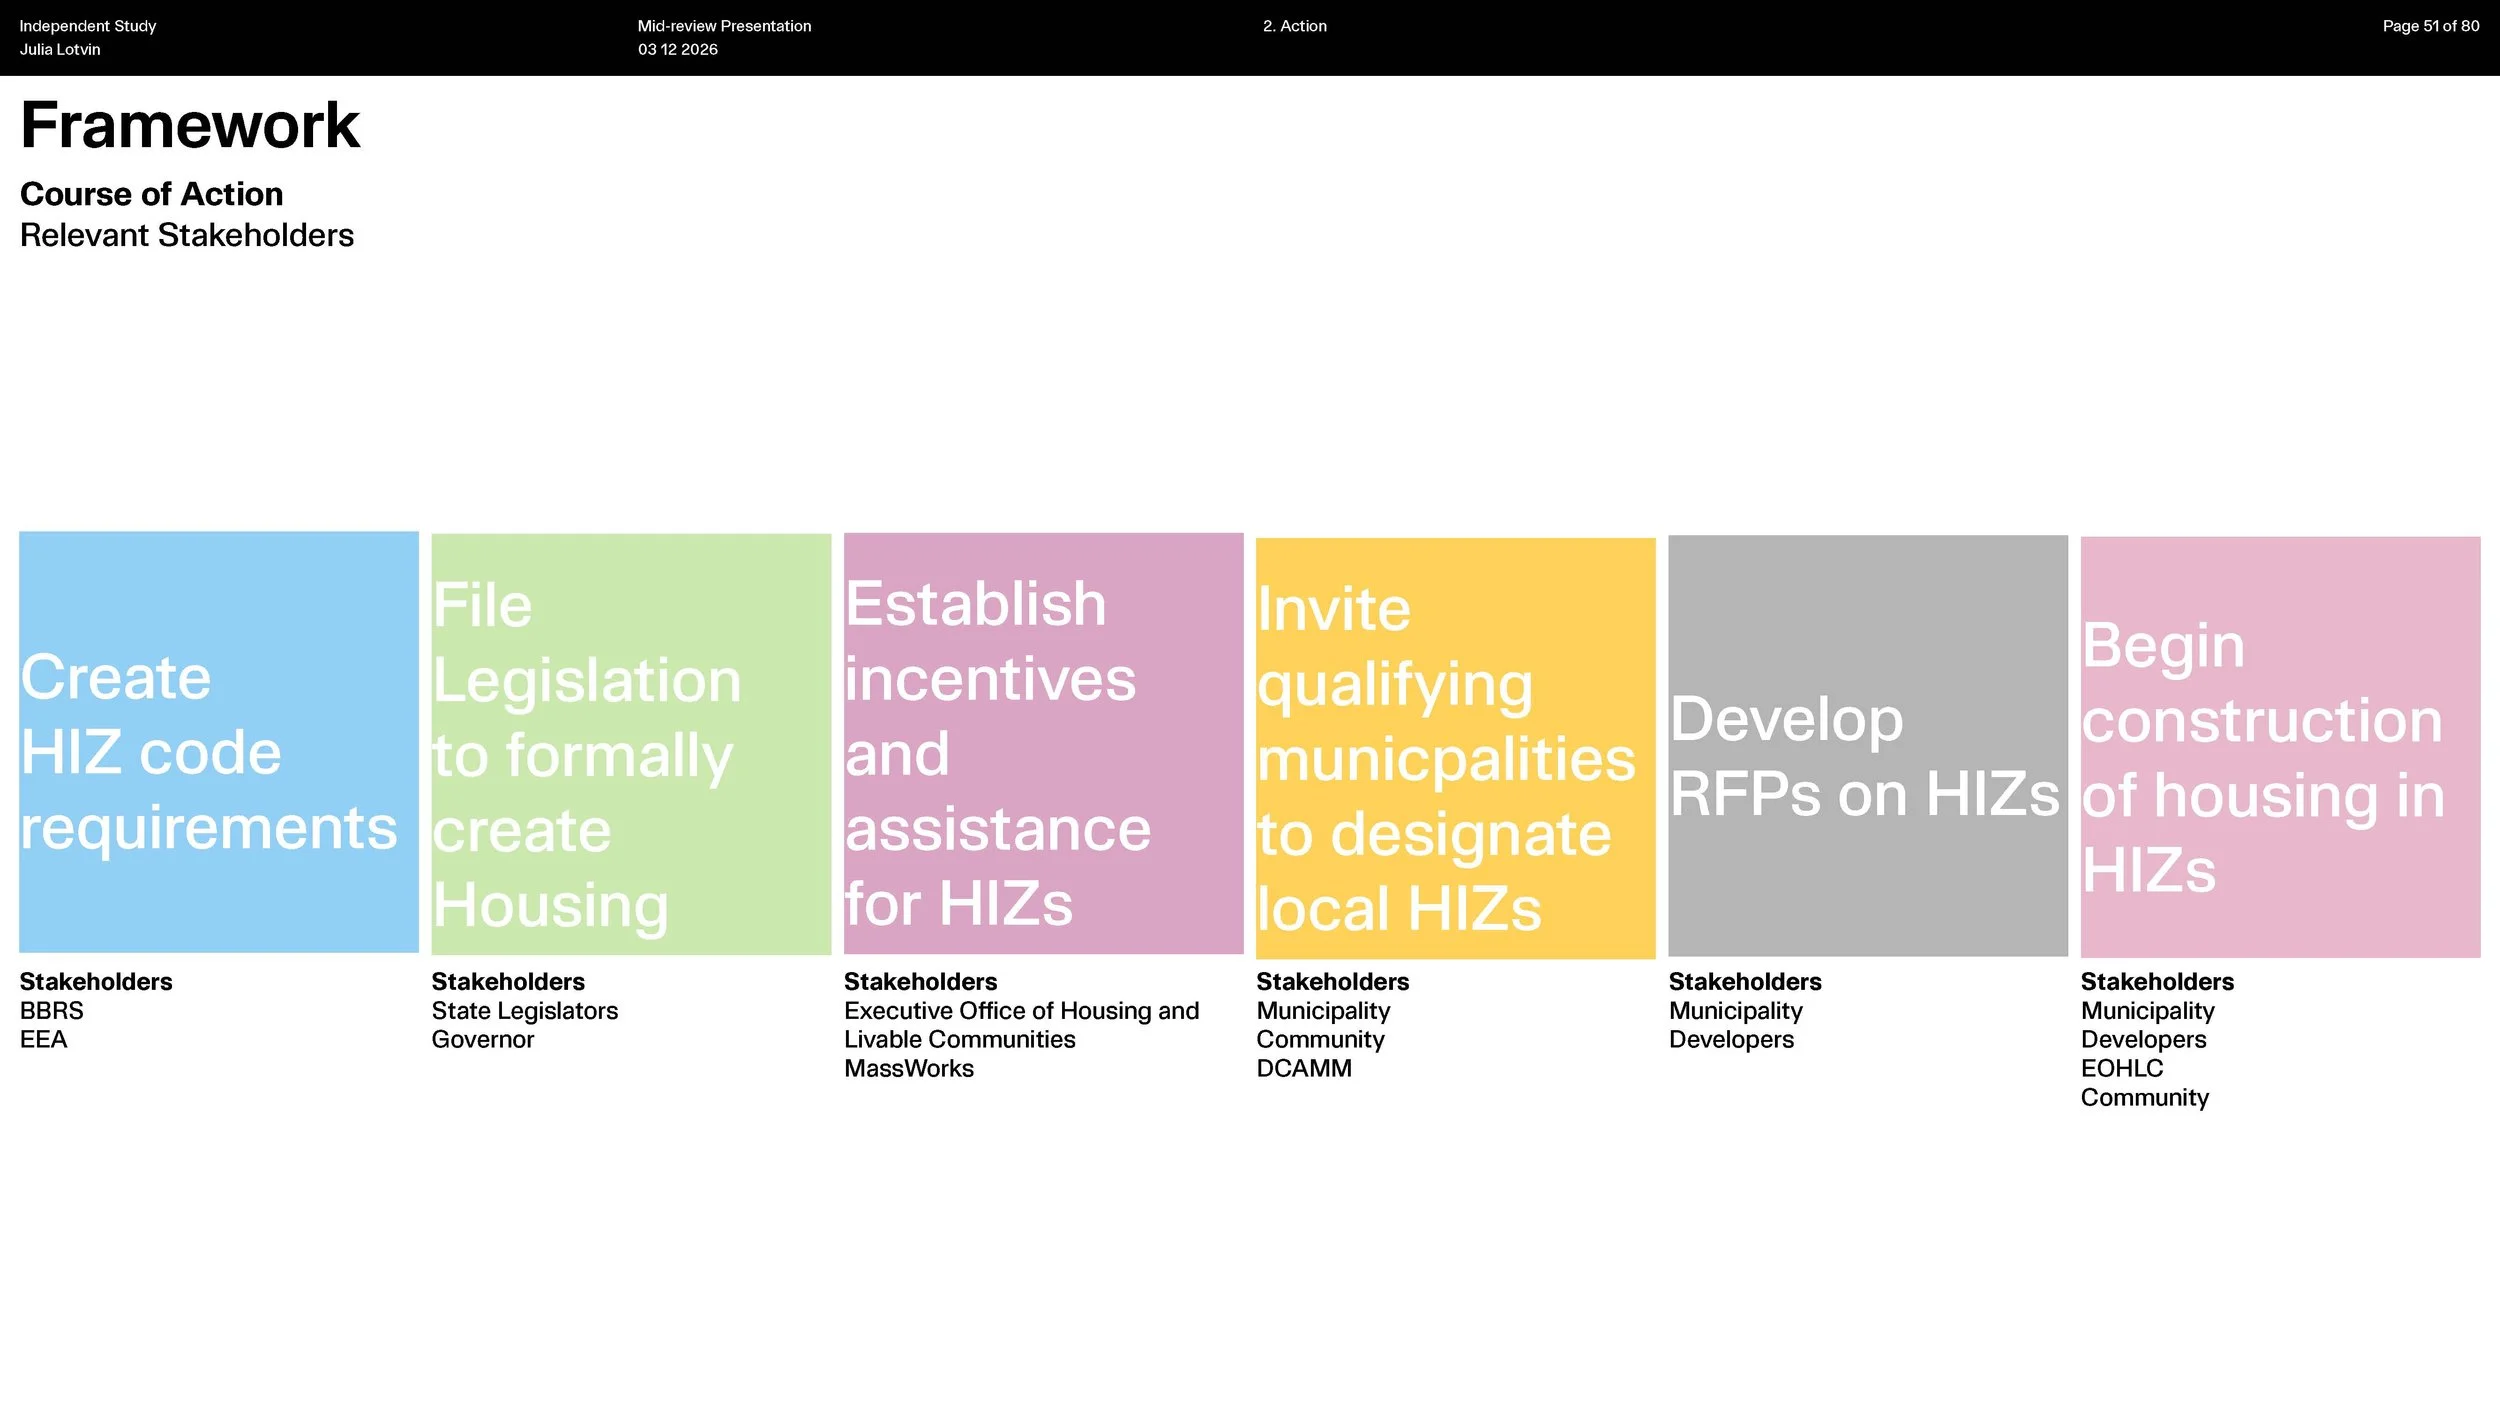Select the EEA stakeholder entry
2500x1406 pixels.
click(44, 1039)
